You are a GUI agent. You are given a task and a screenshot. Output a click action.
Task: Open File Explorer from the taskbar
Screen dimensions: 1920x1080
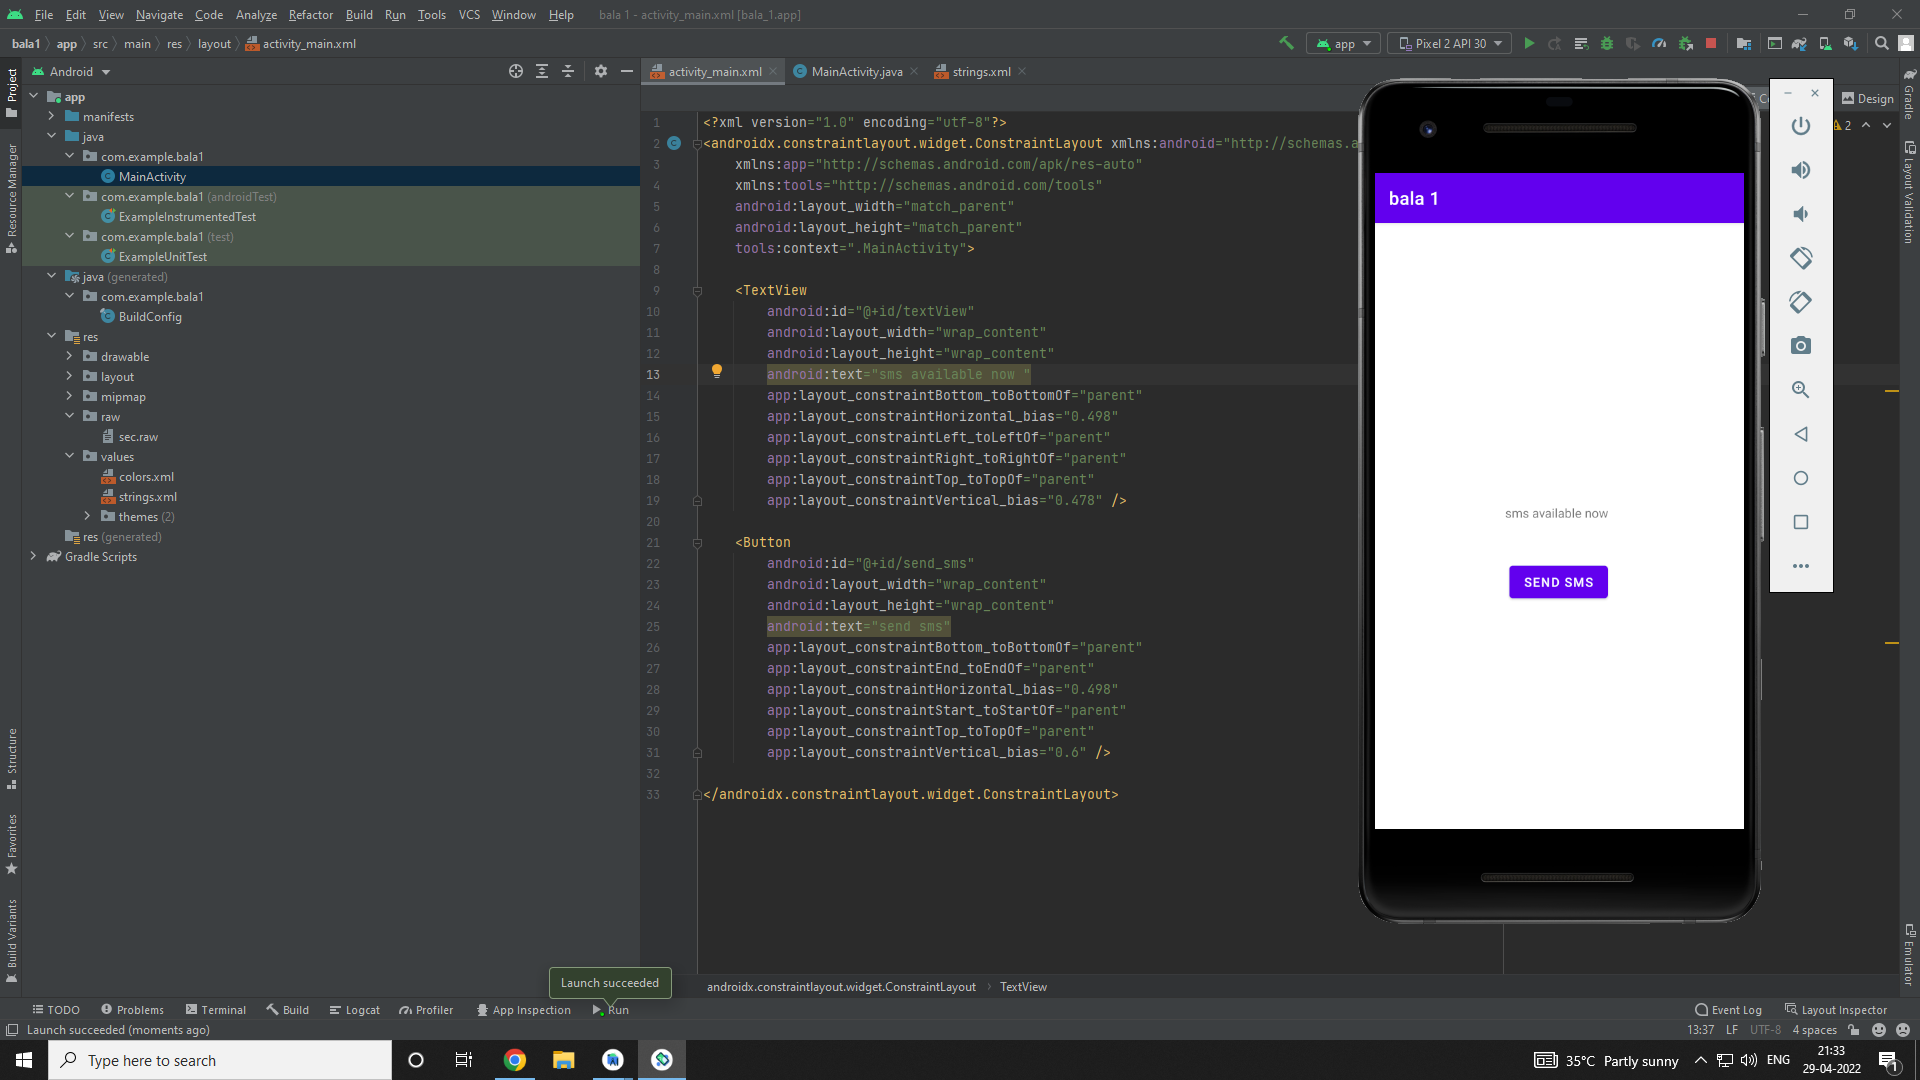(564, 1060)
